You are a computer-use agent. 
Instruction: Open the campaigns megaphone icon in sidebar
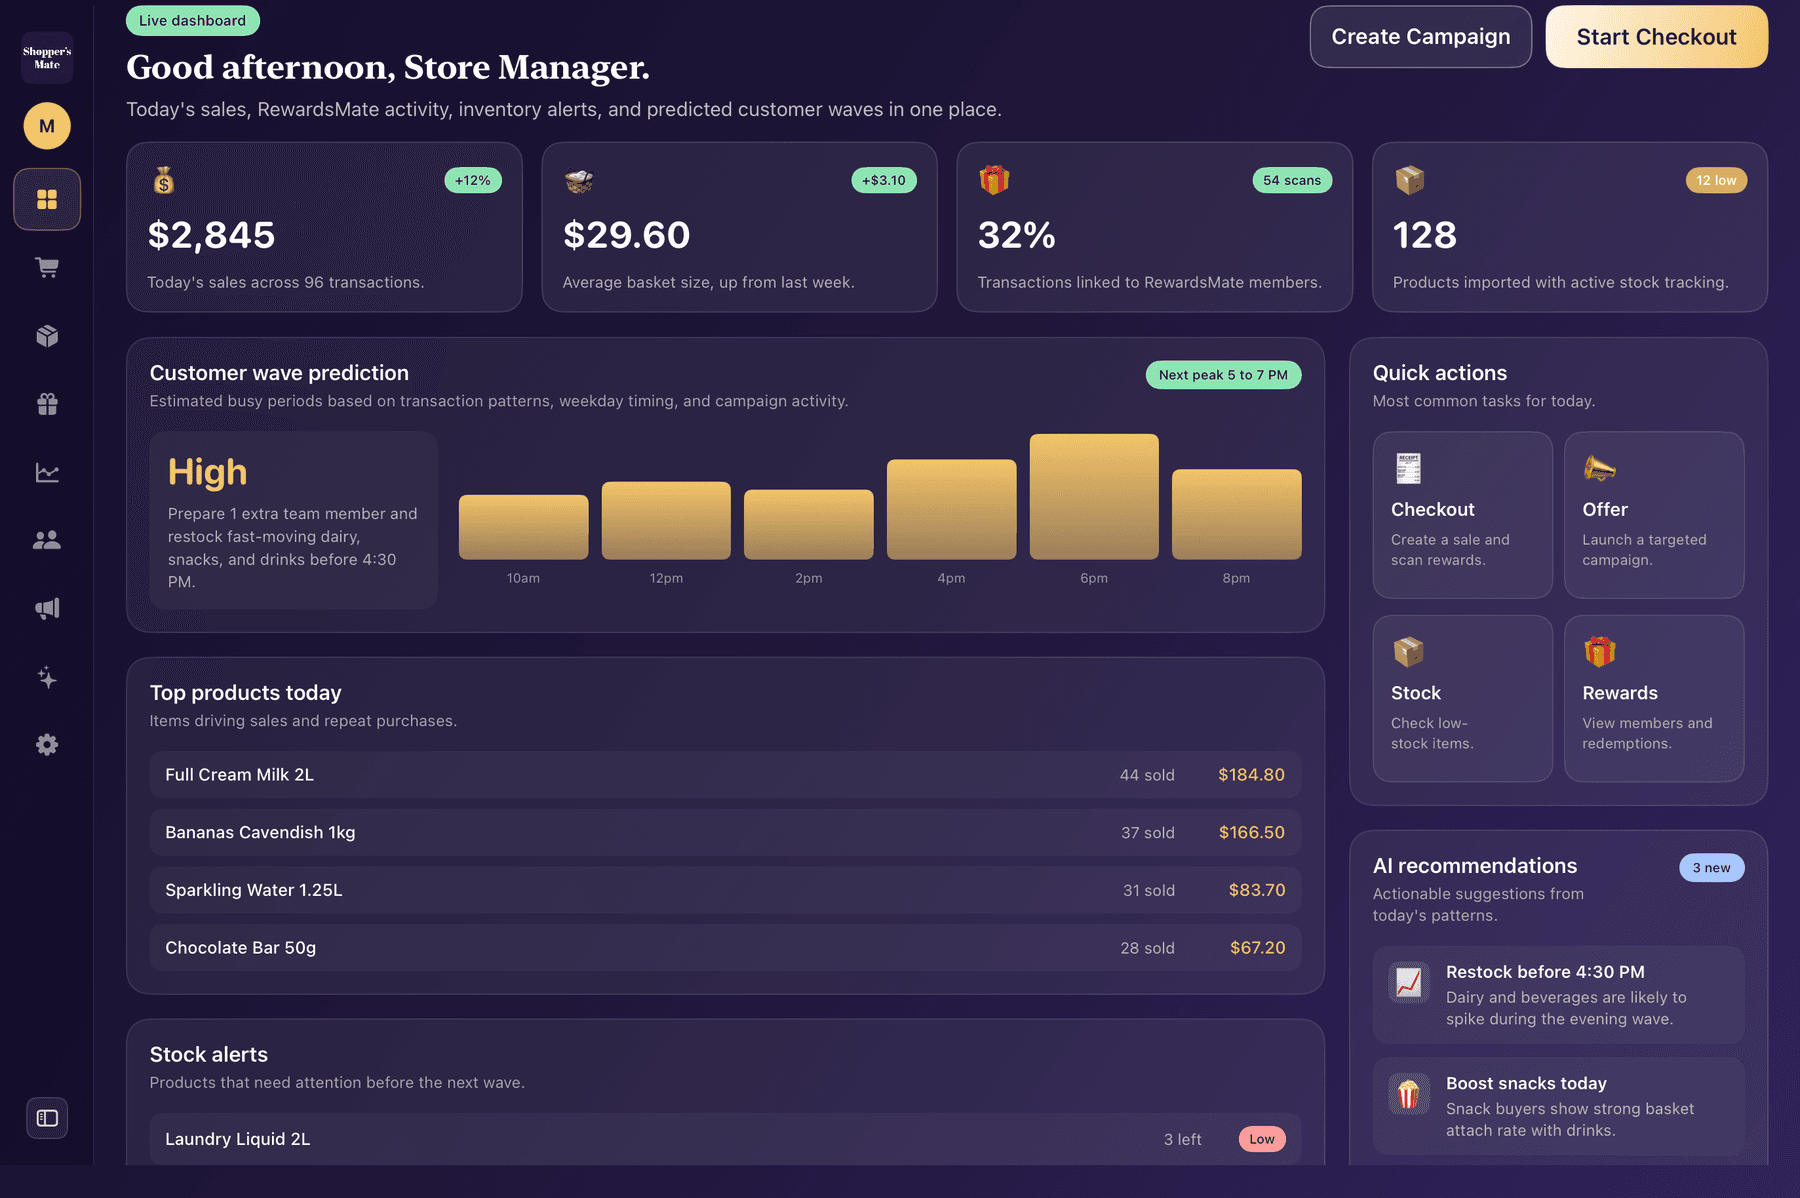pyautogui.click(x=47, y=608)
